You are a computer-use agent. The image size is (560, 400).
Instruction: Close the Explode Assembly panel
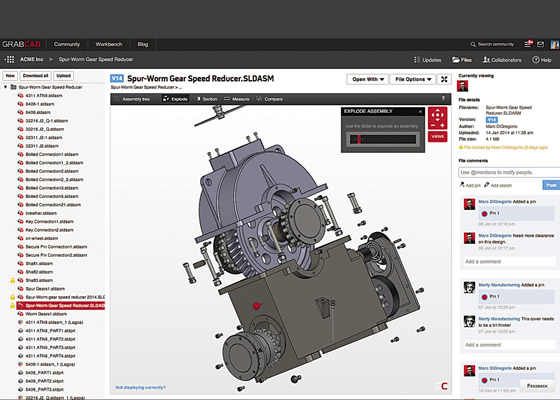420,111
